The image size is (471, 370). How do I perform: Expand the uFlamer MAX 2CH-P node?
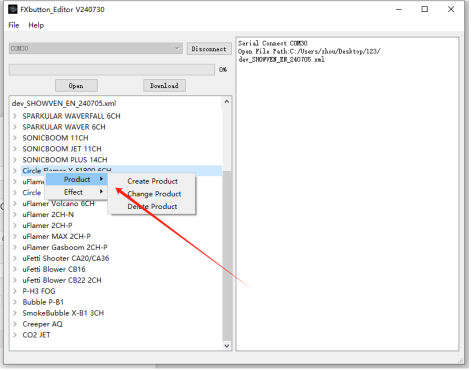click(15, 236)
